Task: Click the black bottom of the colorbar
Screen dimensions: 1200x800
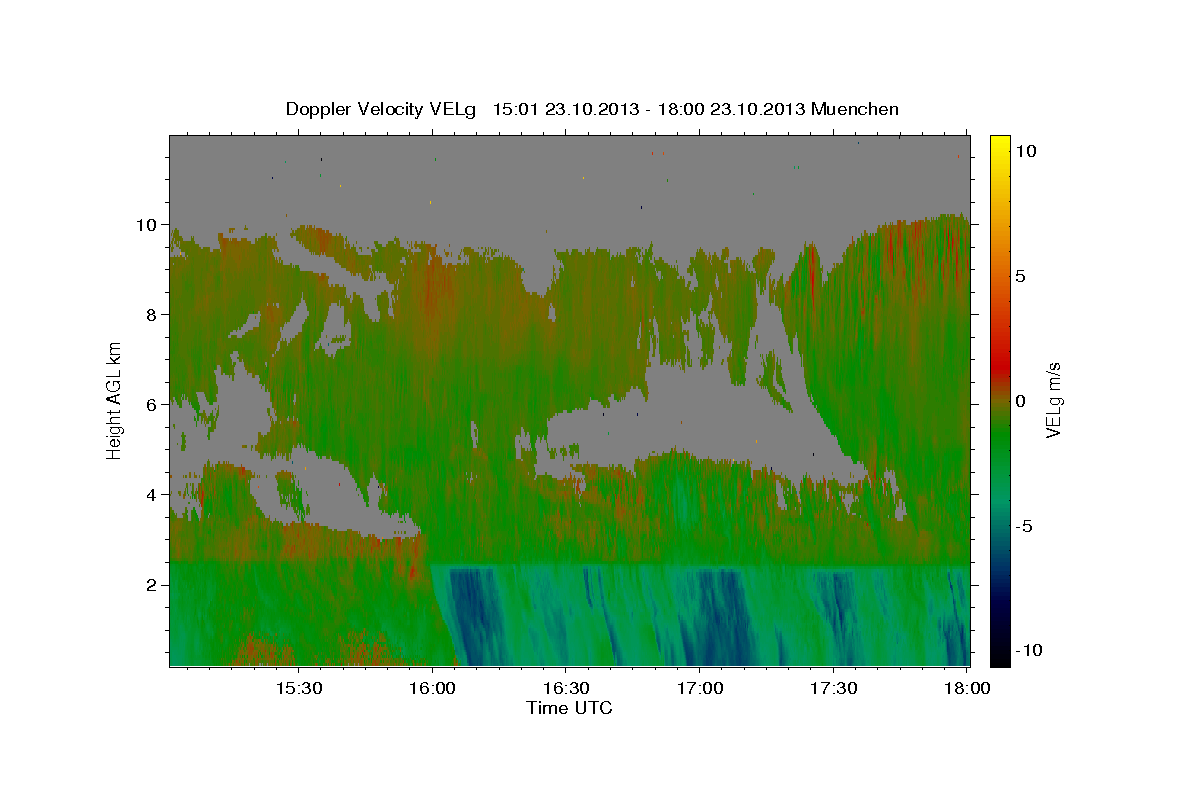Action: 1000,655
